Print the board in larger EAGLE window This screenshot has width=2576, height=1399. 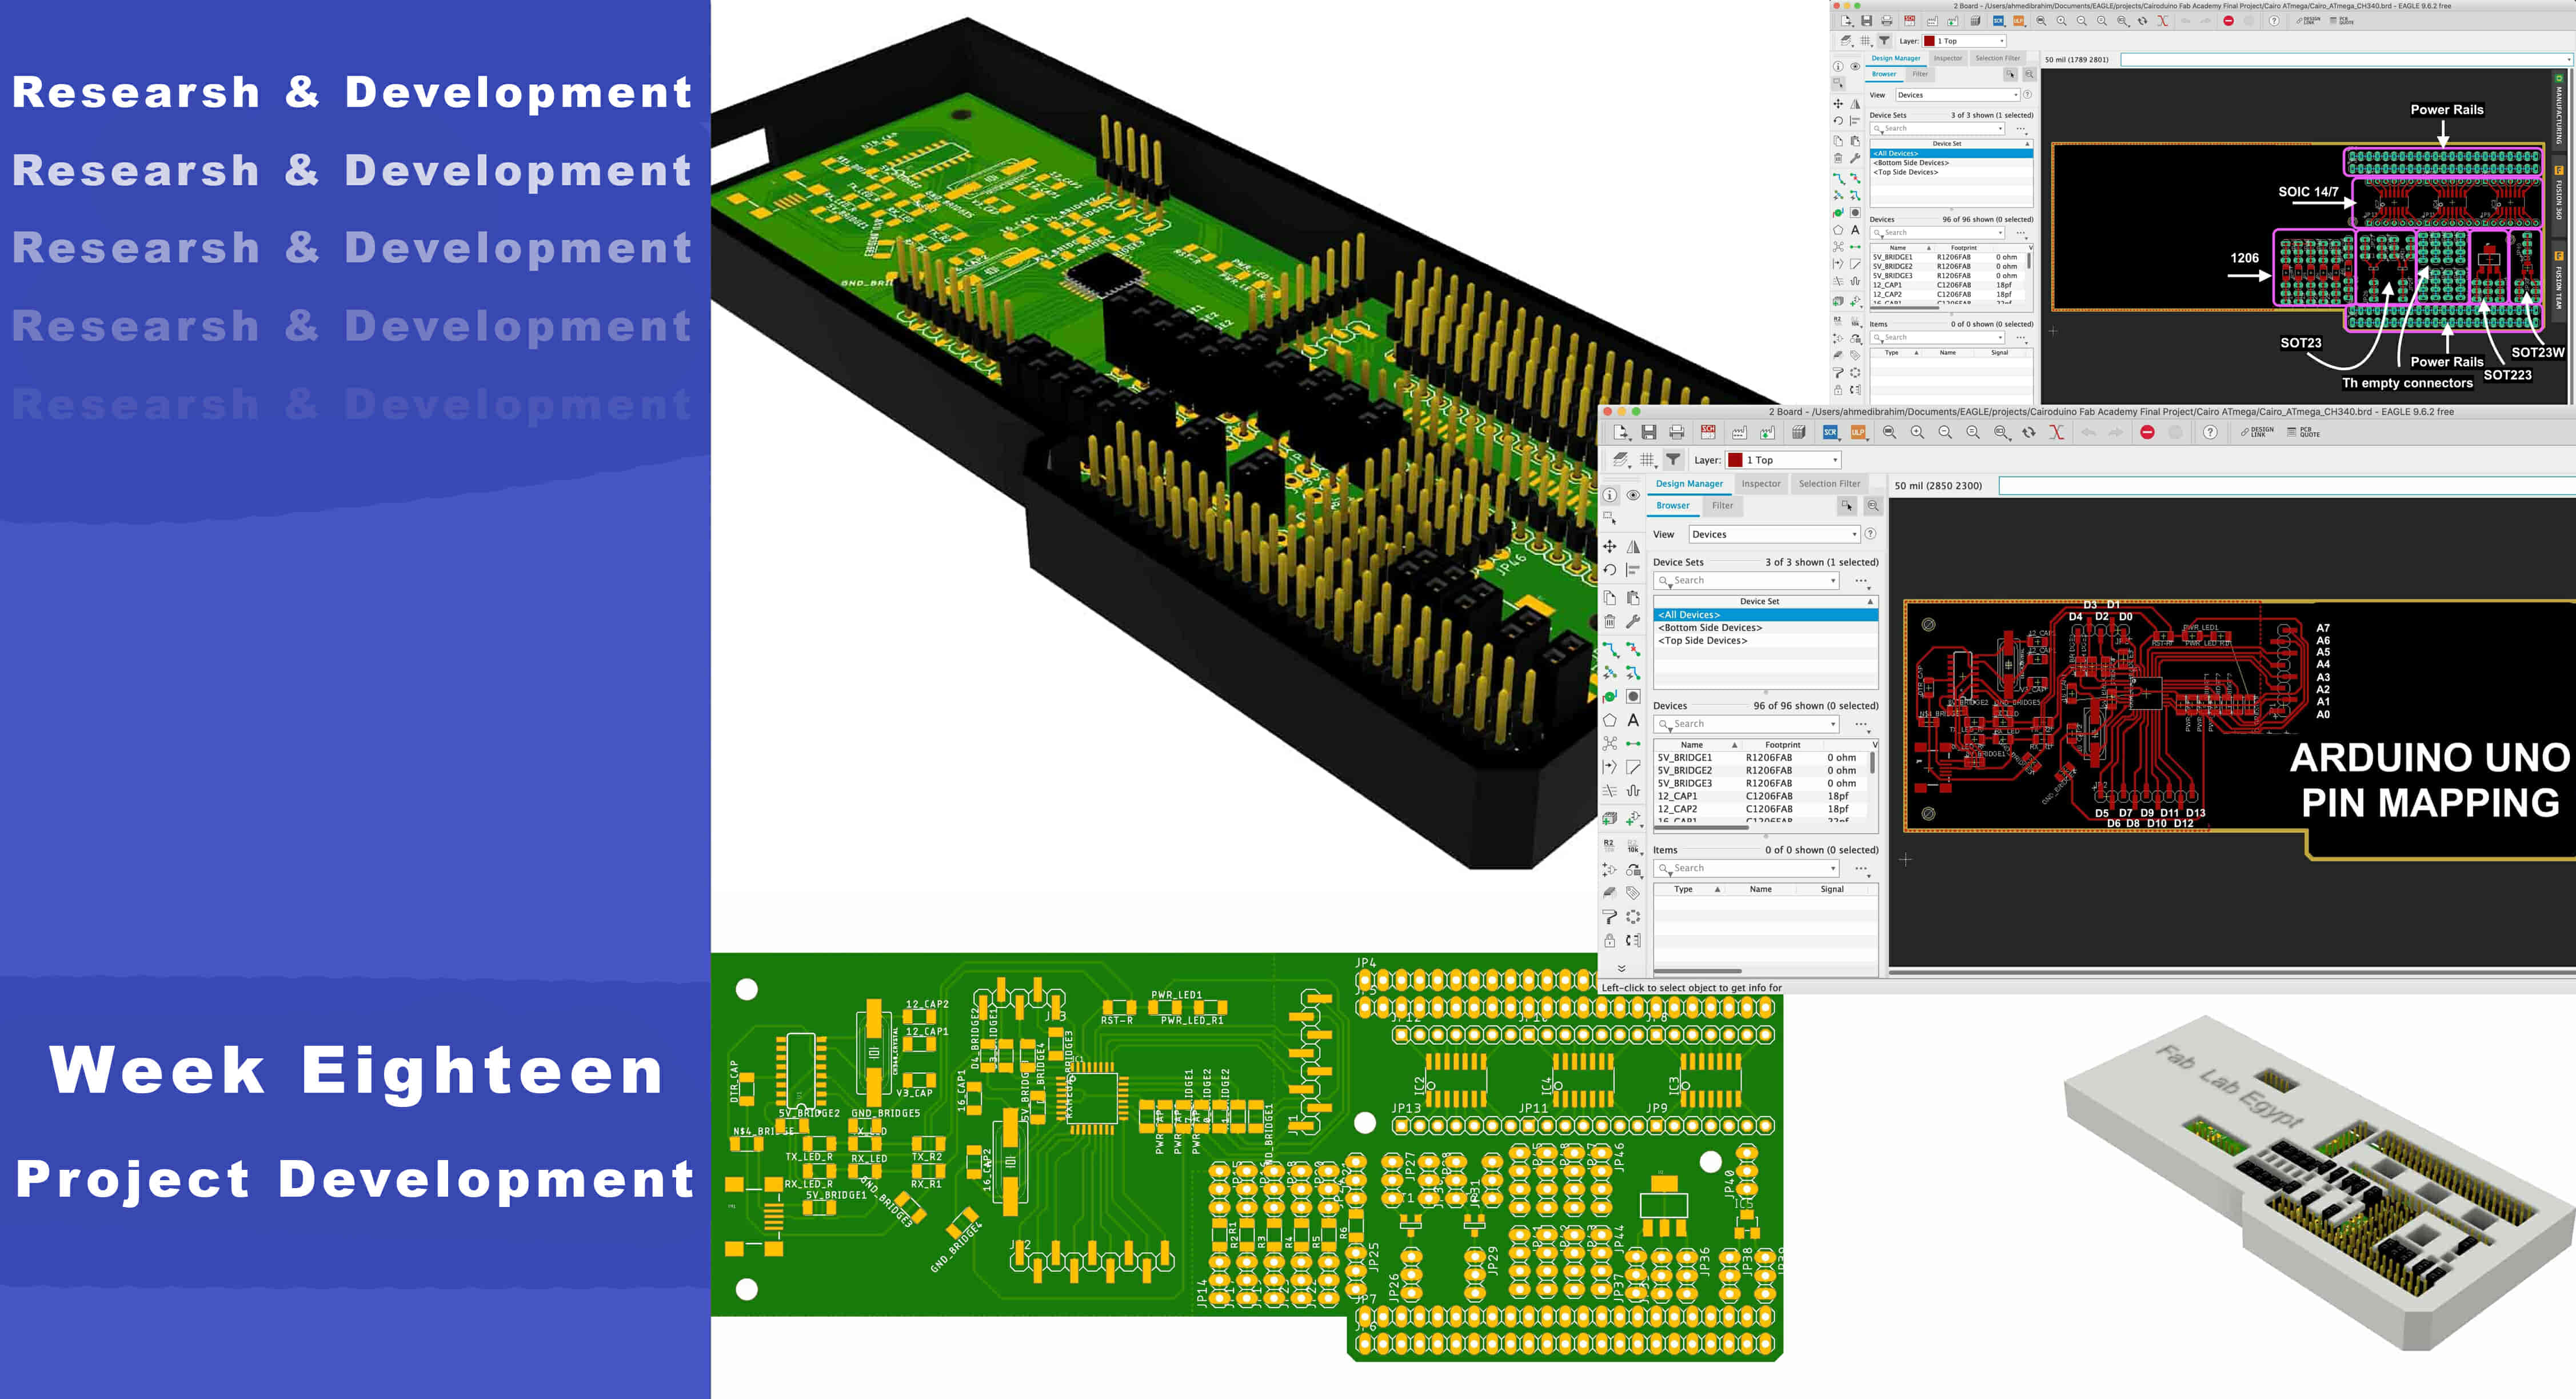click(1677, 432)
